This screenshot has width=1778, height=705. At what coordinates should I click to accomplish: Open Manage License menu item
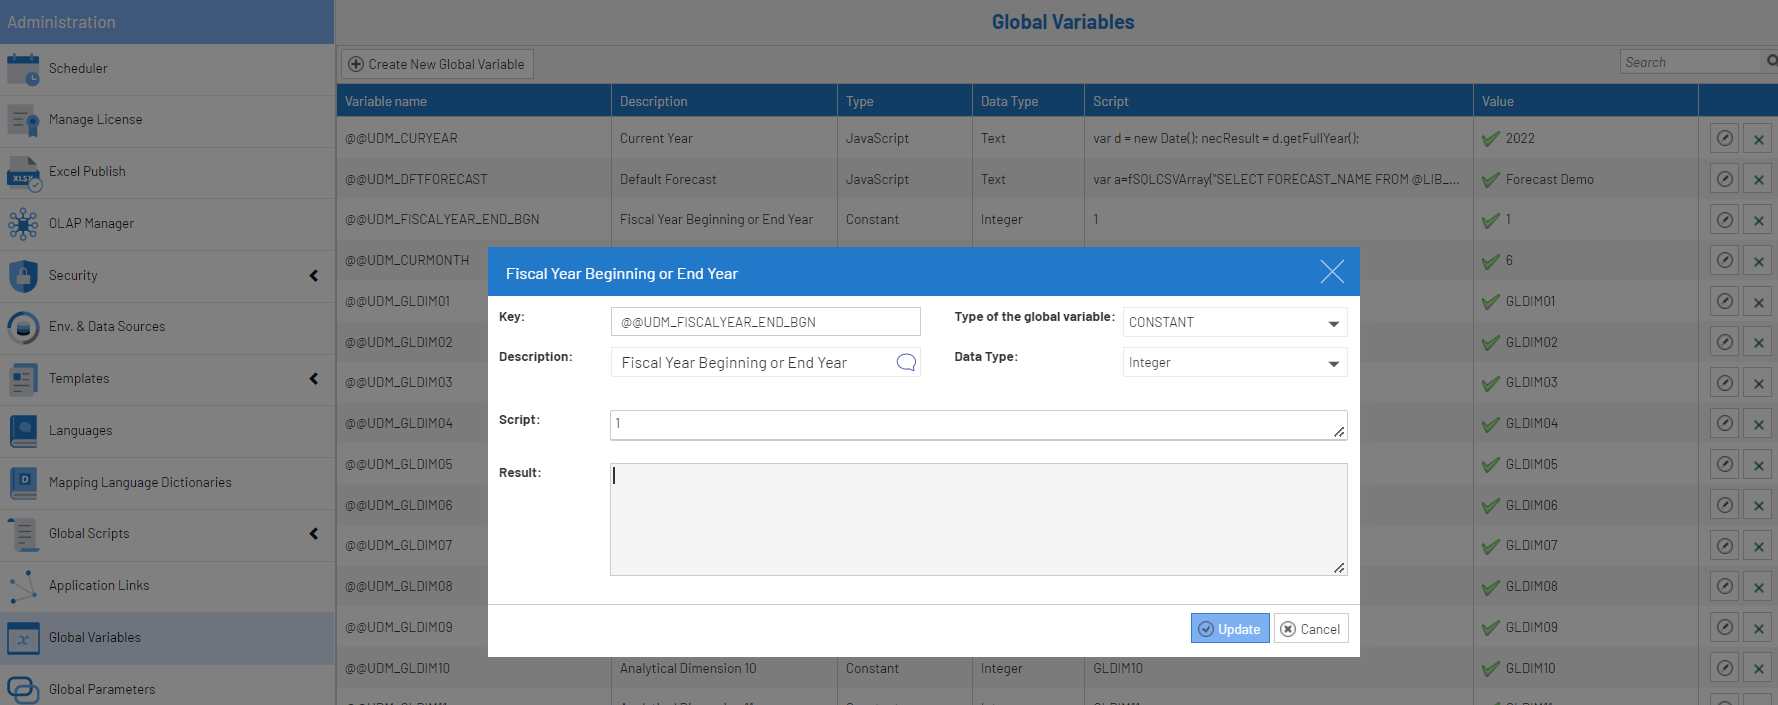pos(95,120)
